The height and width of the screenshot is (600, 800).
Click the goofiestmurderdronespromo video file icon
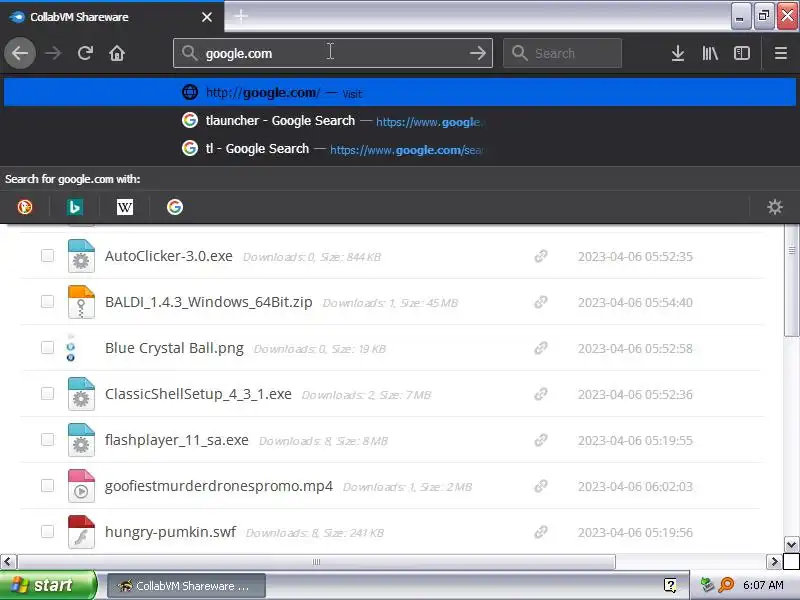coord(81,486)
